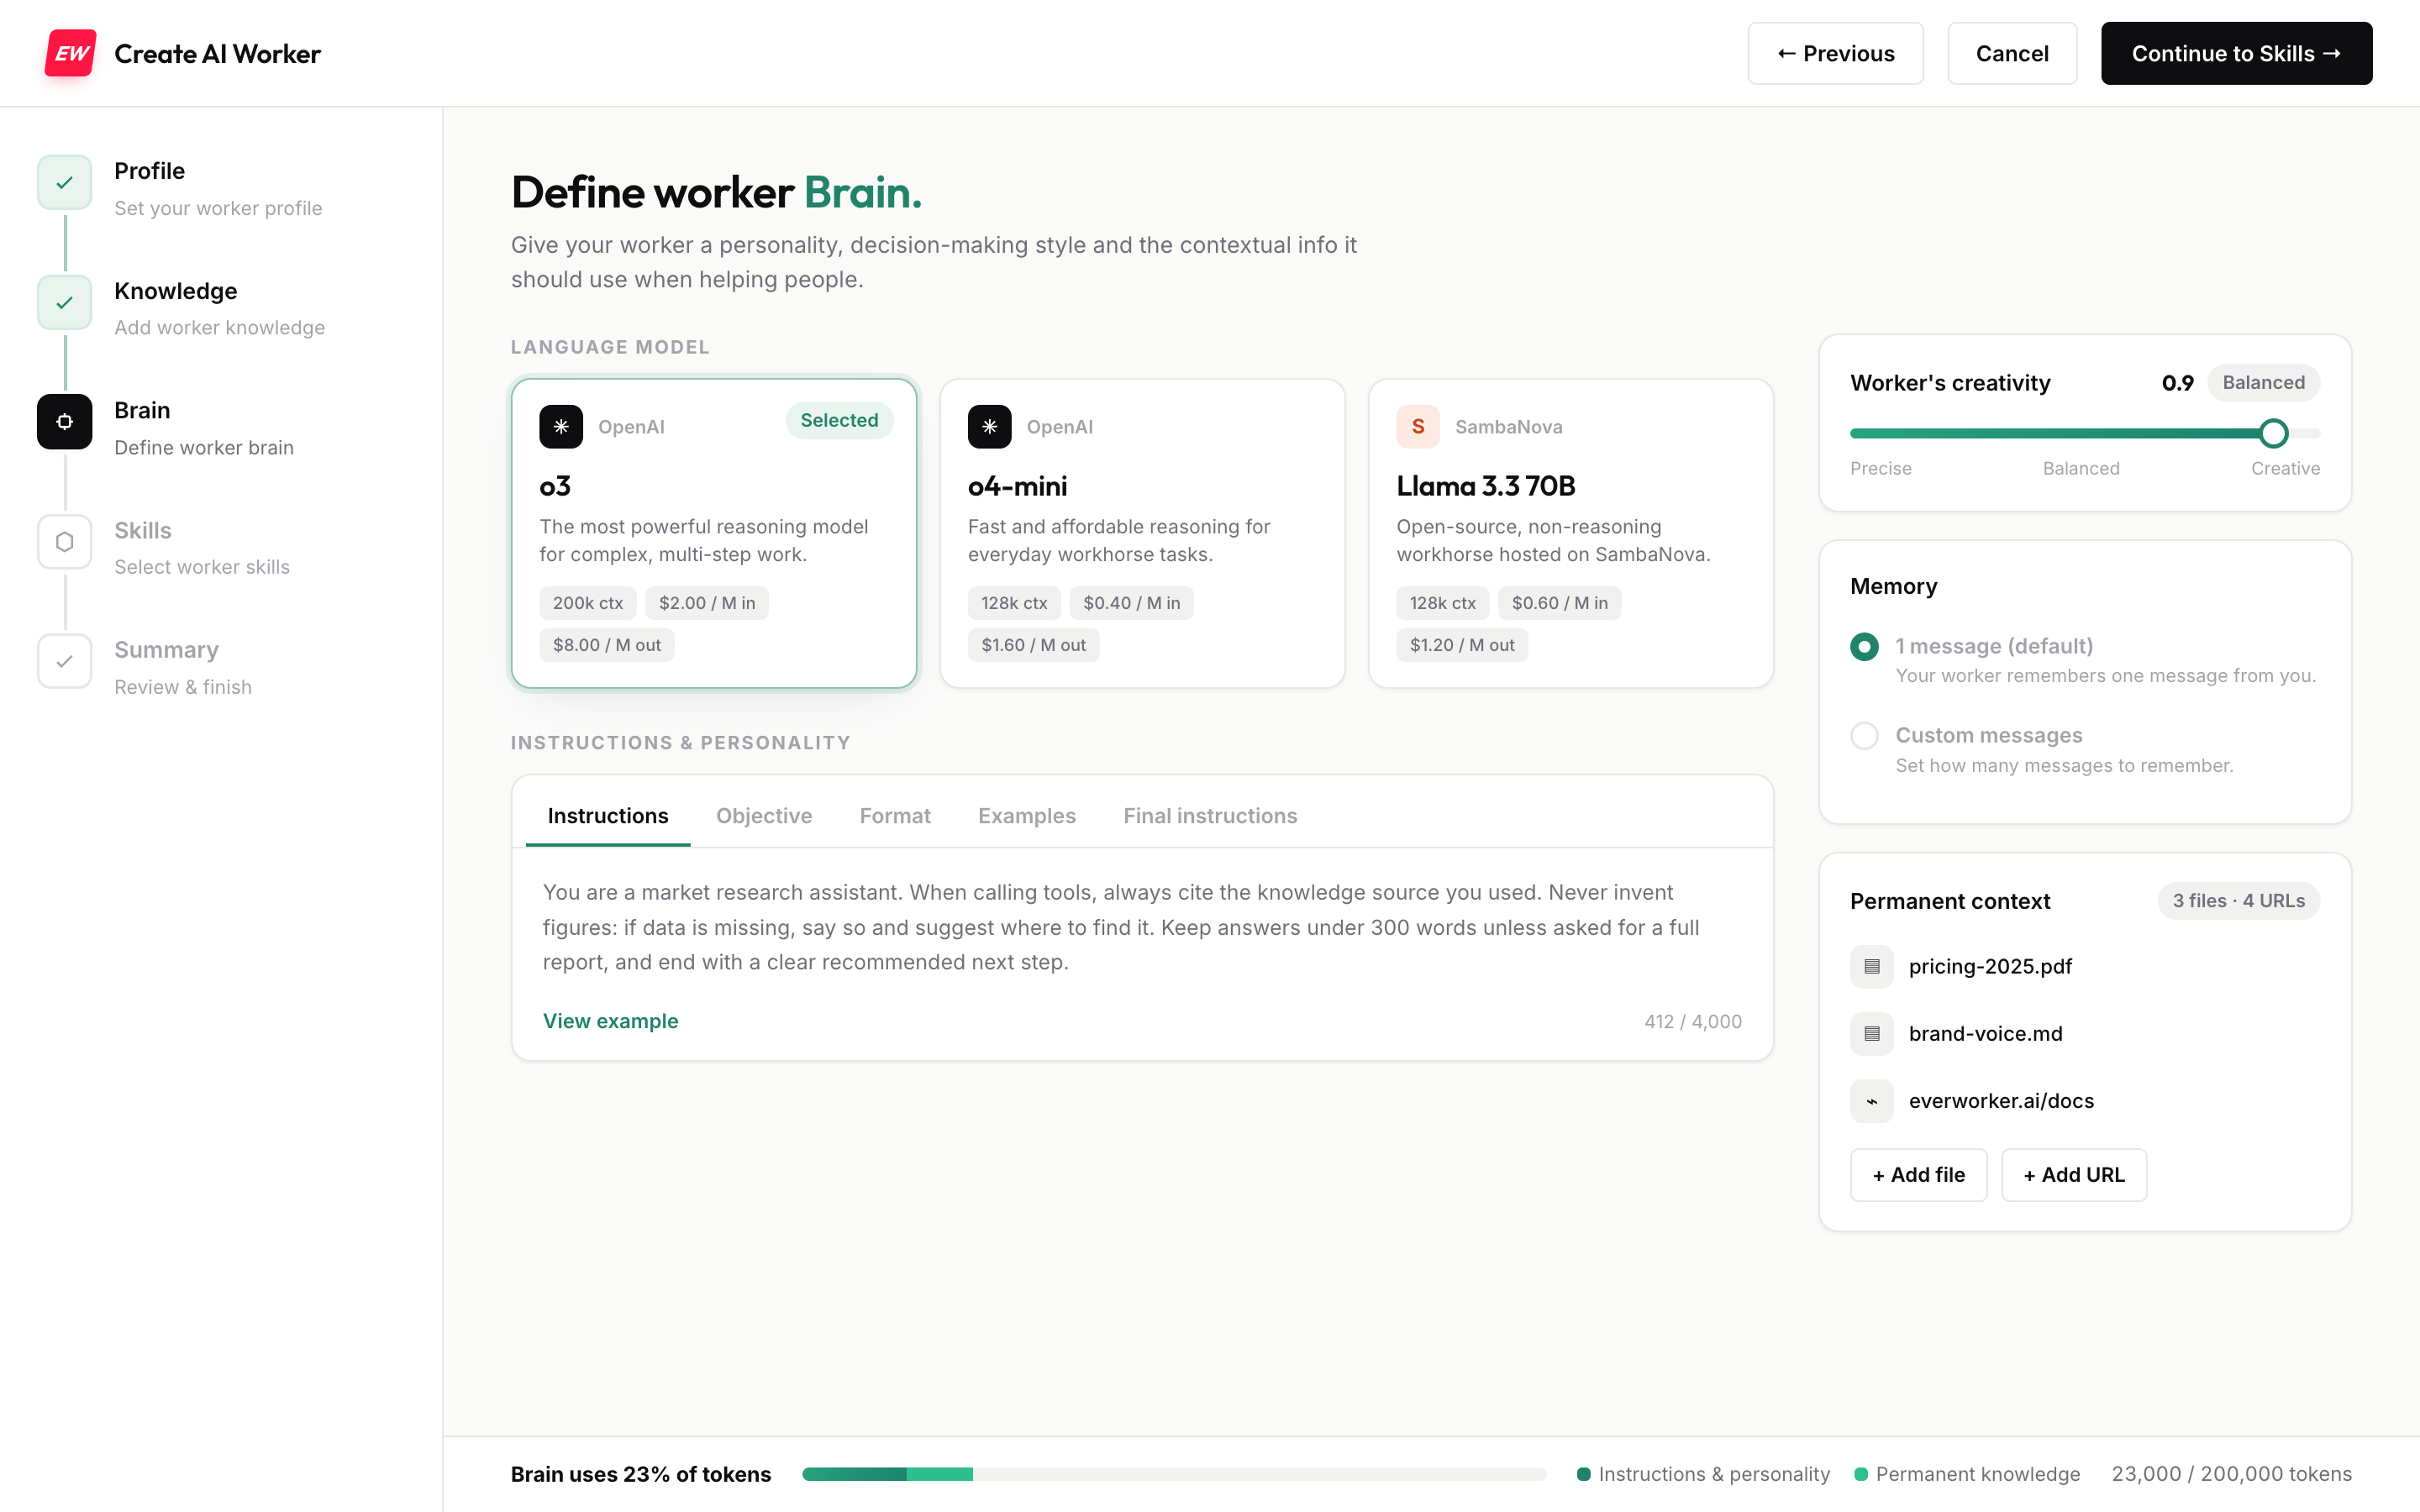2420x1512 pixels.
Task: Click the Summary step checkmark icon
Action: tap(65, 661)
